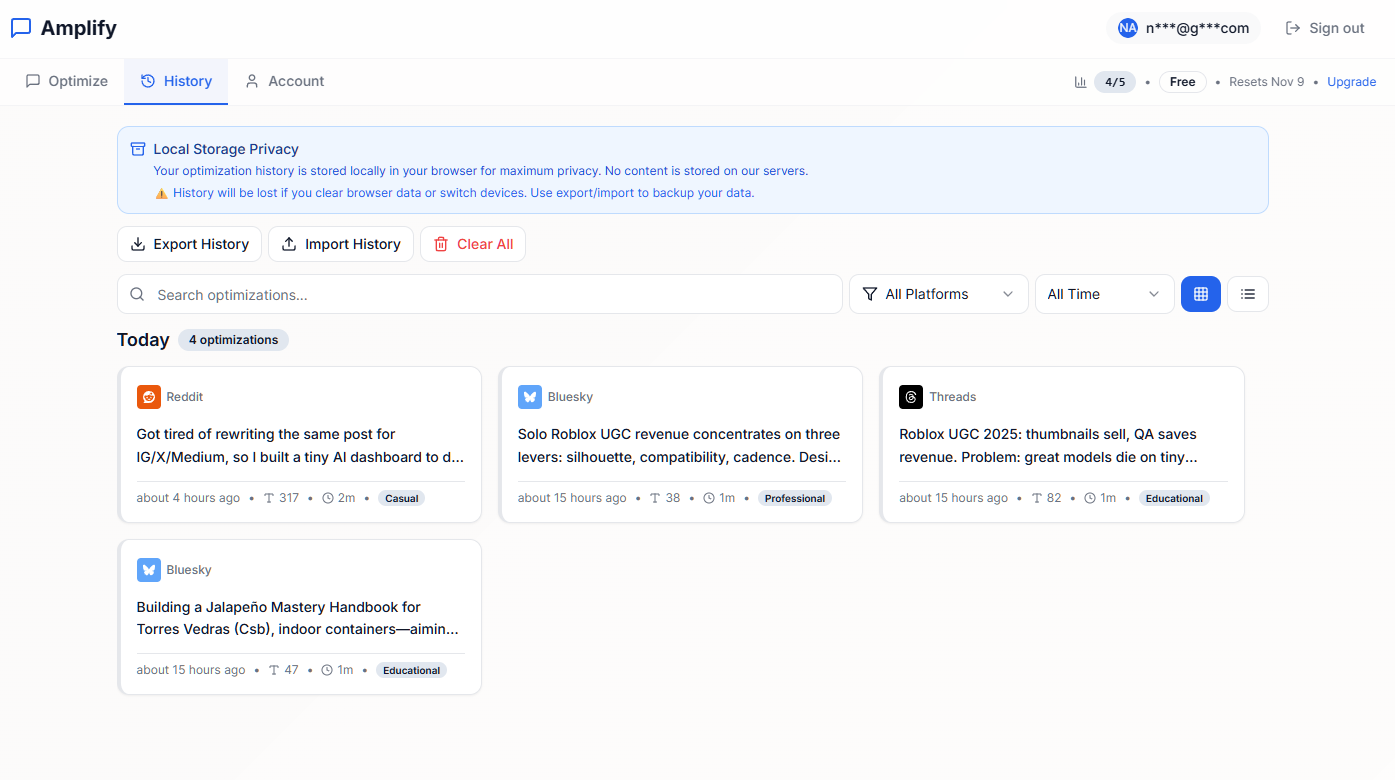Switch to the Optimize tab
1395x780 pixels.
(66, 81)
